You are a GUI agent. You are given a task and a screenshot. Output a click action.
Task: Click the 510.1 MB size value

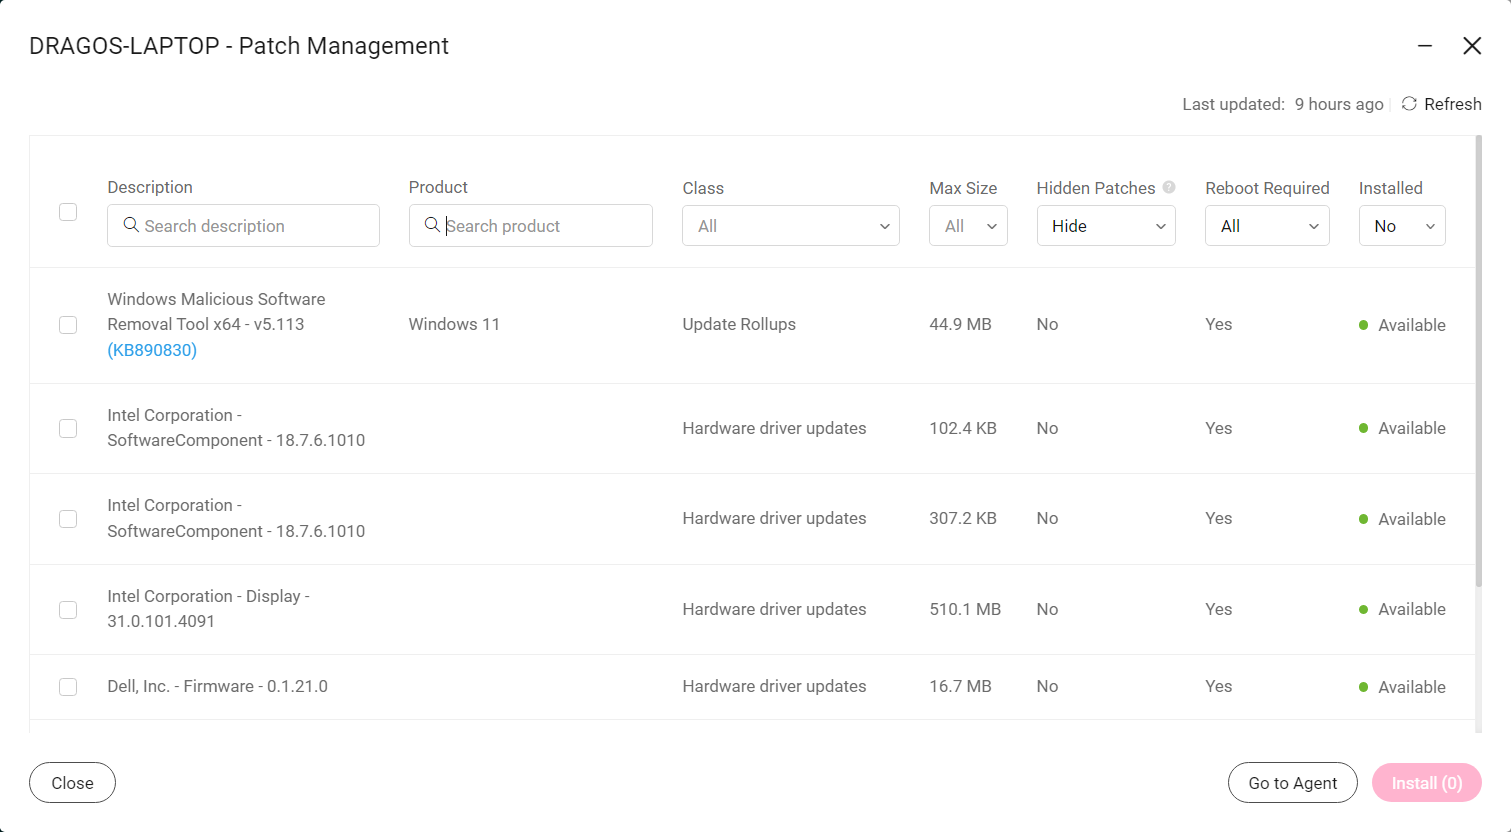pyautogui.click(x=965, y=609)
